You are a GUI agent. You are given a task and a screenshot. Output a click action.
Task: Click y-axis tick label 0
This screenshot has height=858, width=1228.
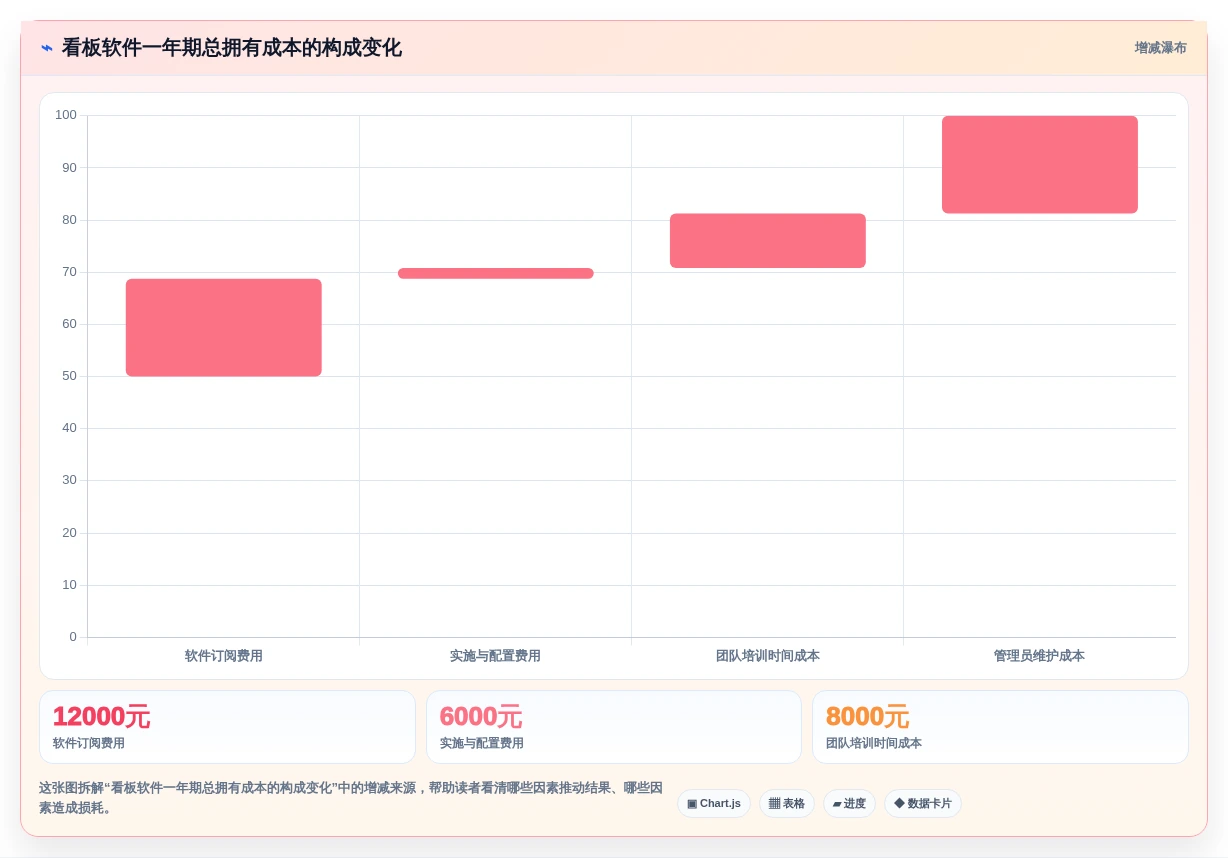click(73, 637)
